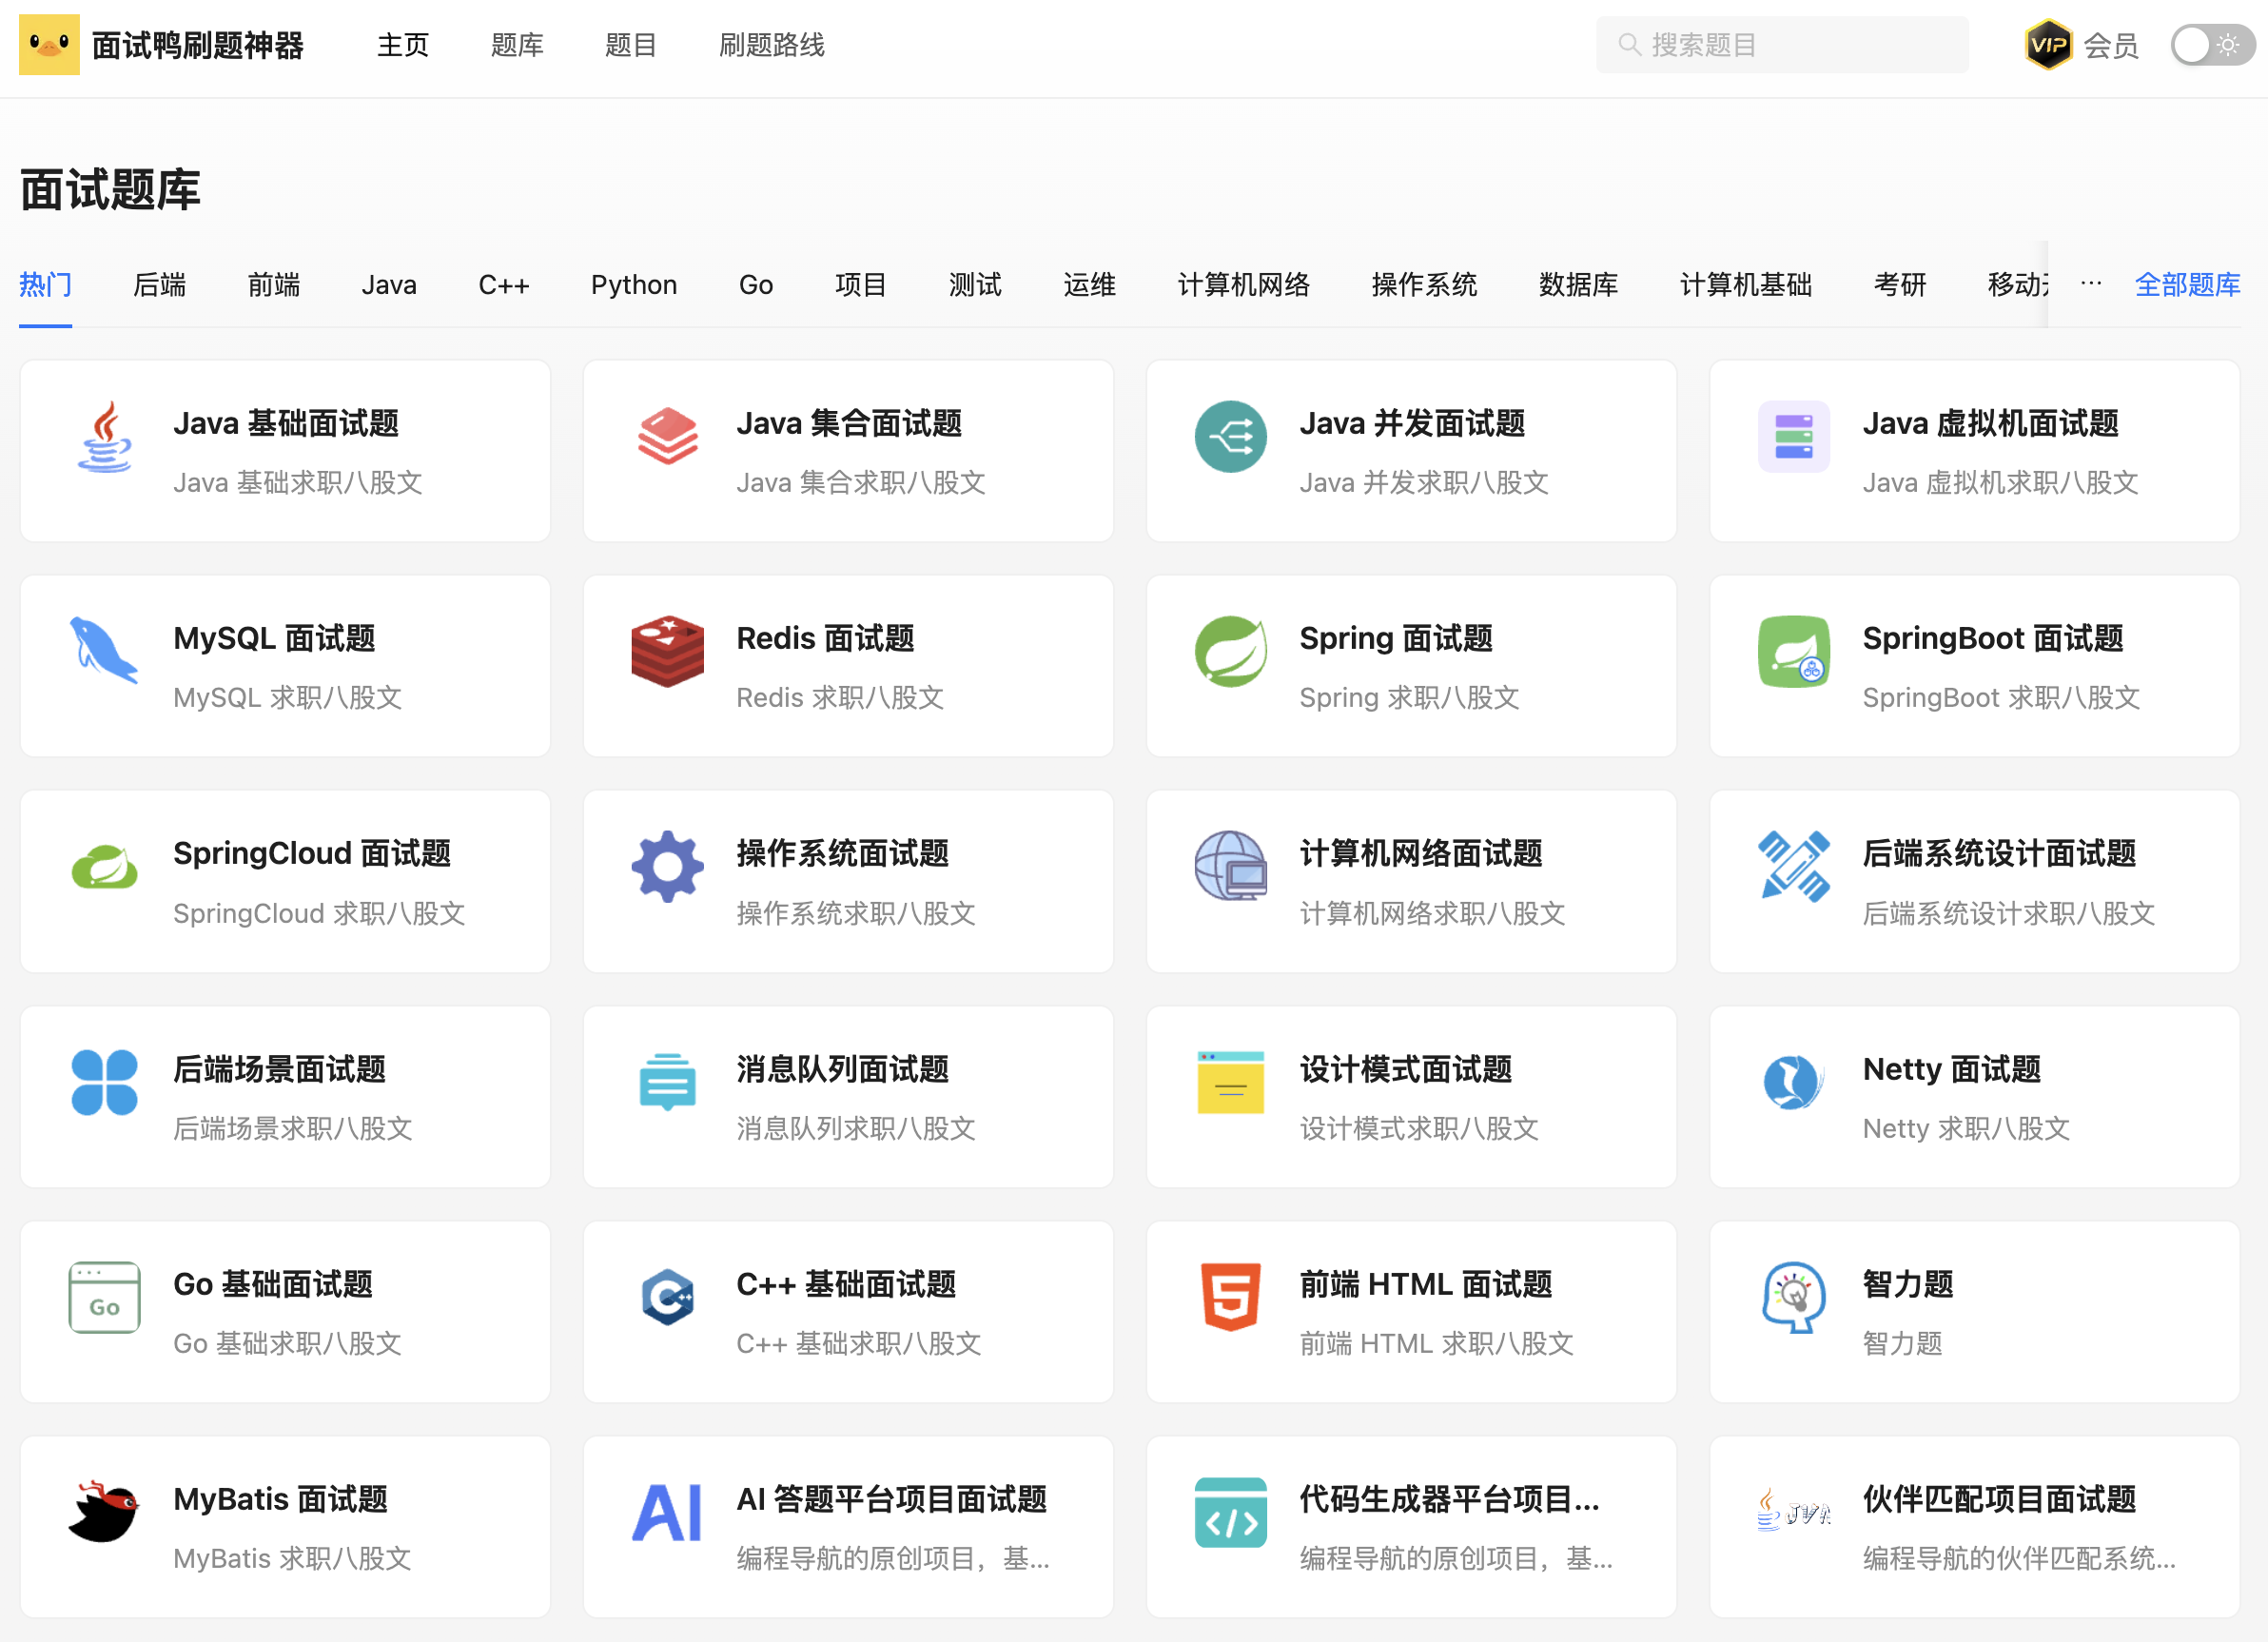Open the SpringBoot 面试题 card title
Viewport: 2268px width, 1642px height.
coord(1993,638)
